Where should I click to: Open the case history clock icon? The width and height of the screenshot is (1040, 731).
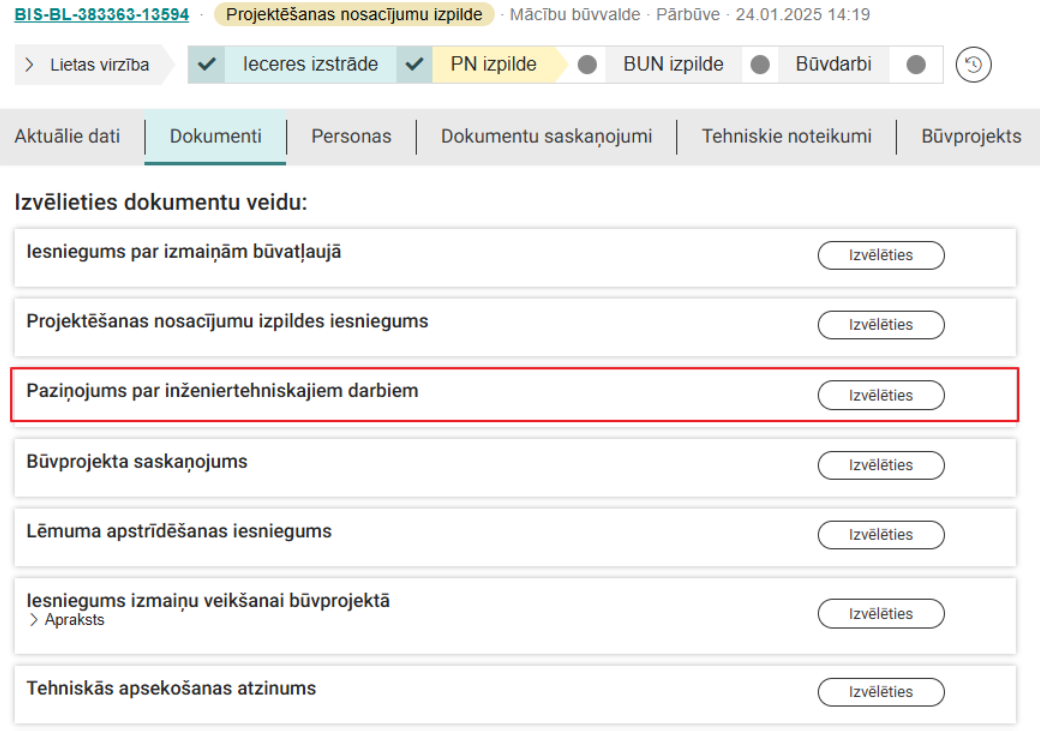pos(972,63)
